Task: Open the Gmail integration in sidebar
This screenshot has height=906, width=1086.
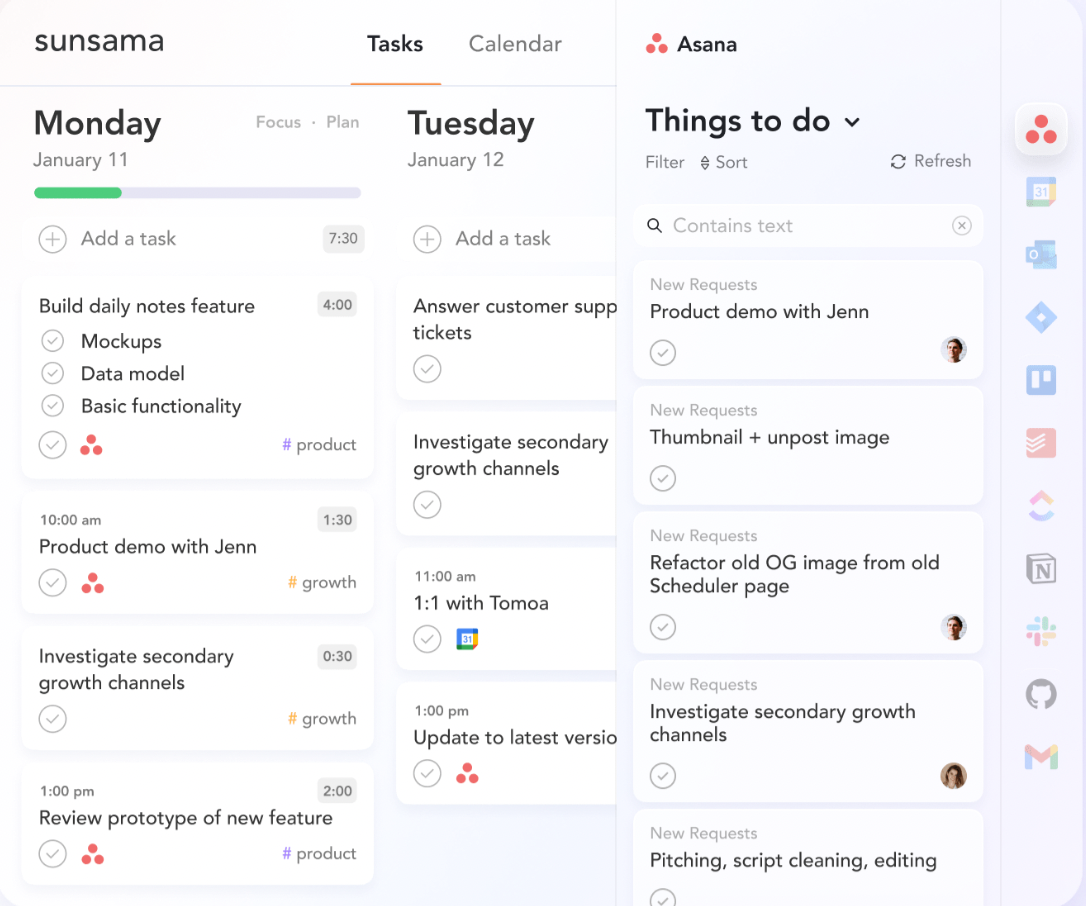Action: click(1041, 756)
